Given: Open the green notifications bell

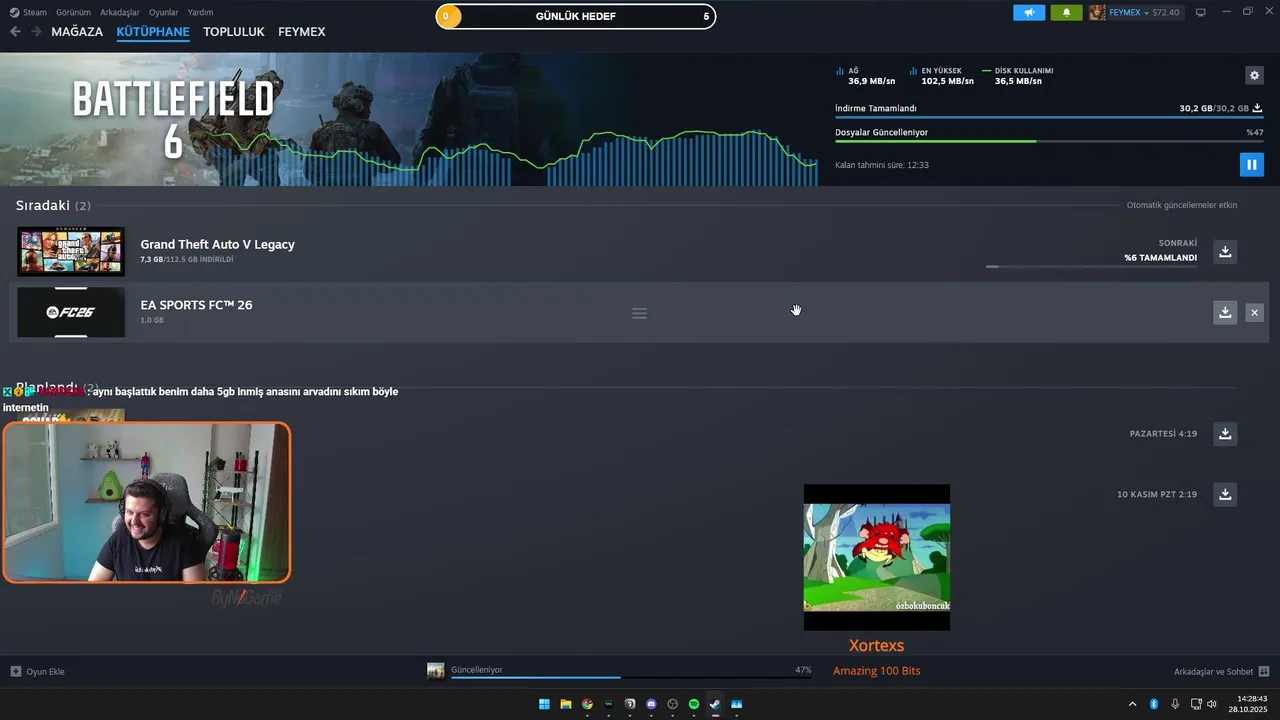Looking at the screenshot, I should click(x=1066, y=12).
